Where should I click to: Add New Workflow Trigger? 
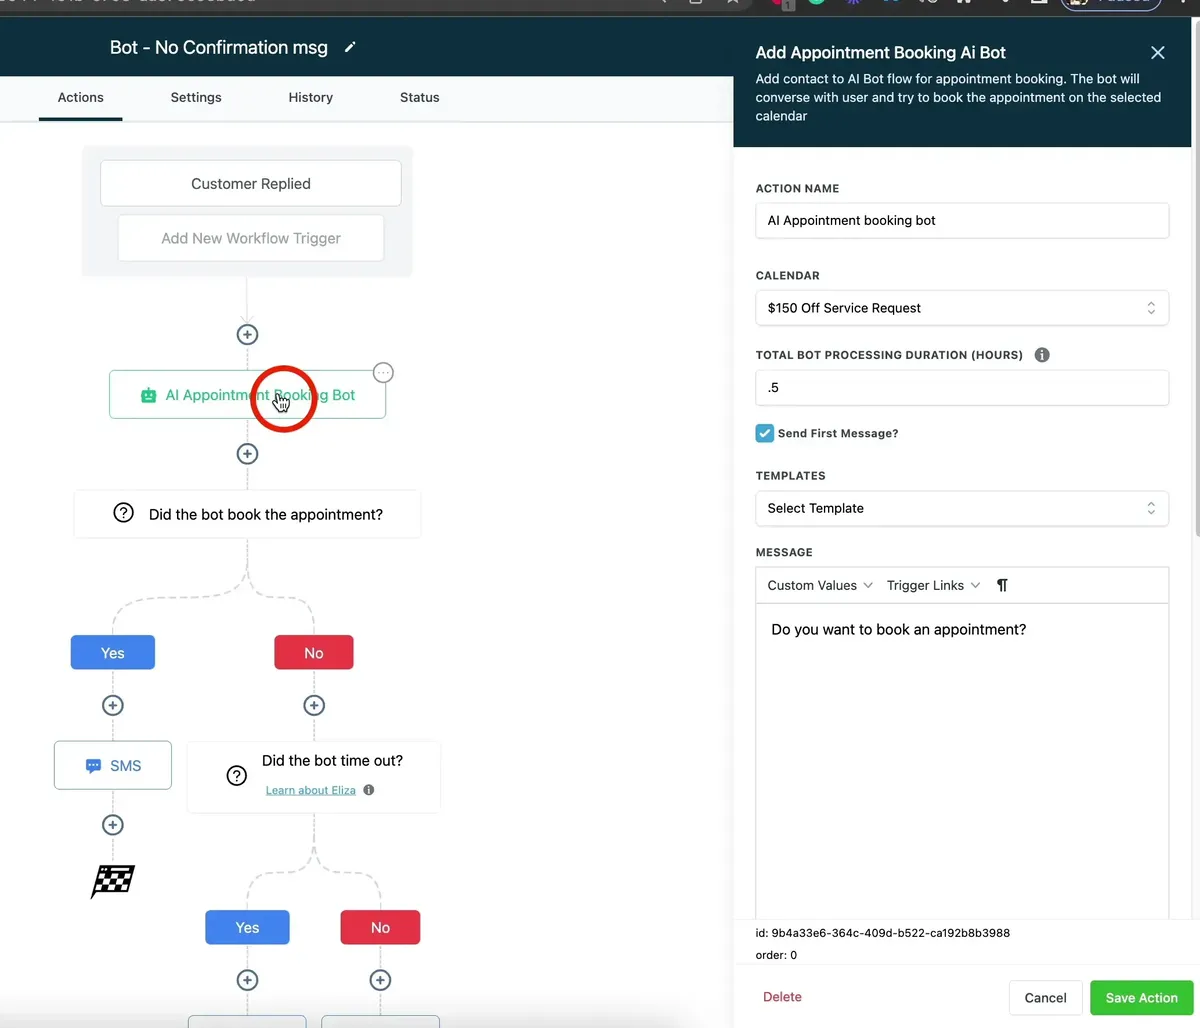[251, 238]
